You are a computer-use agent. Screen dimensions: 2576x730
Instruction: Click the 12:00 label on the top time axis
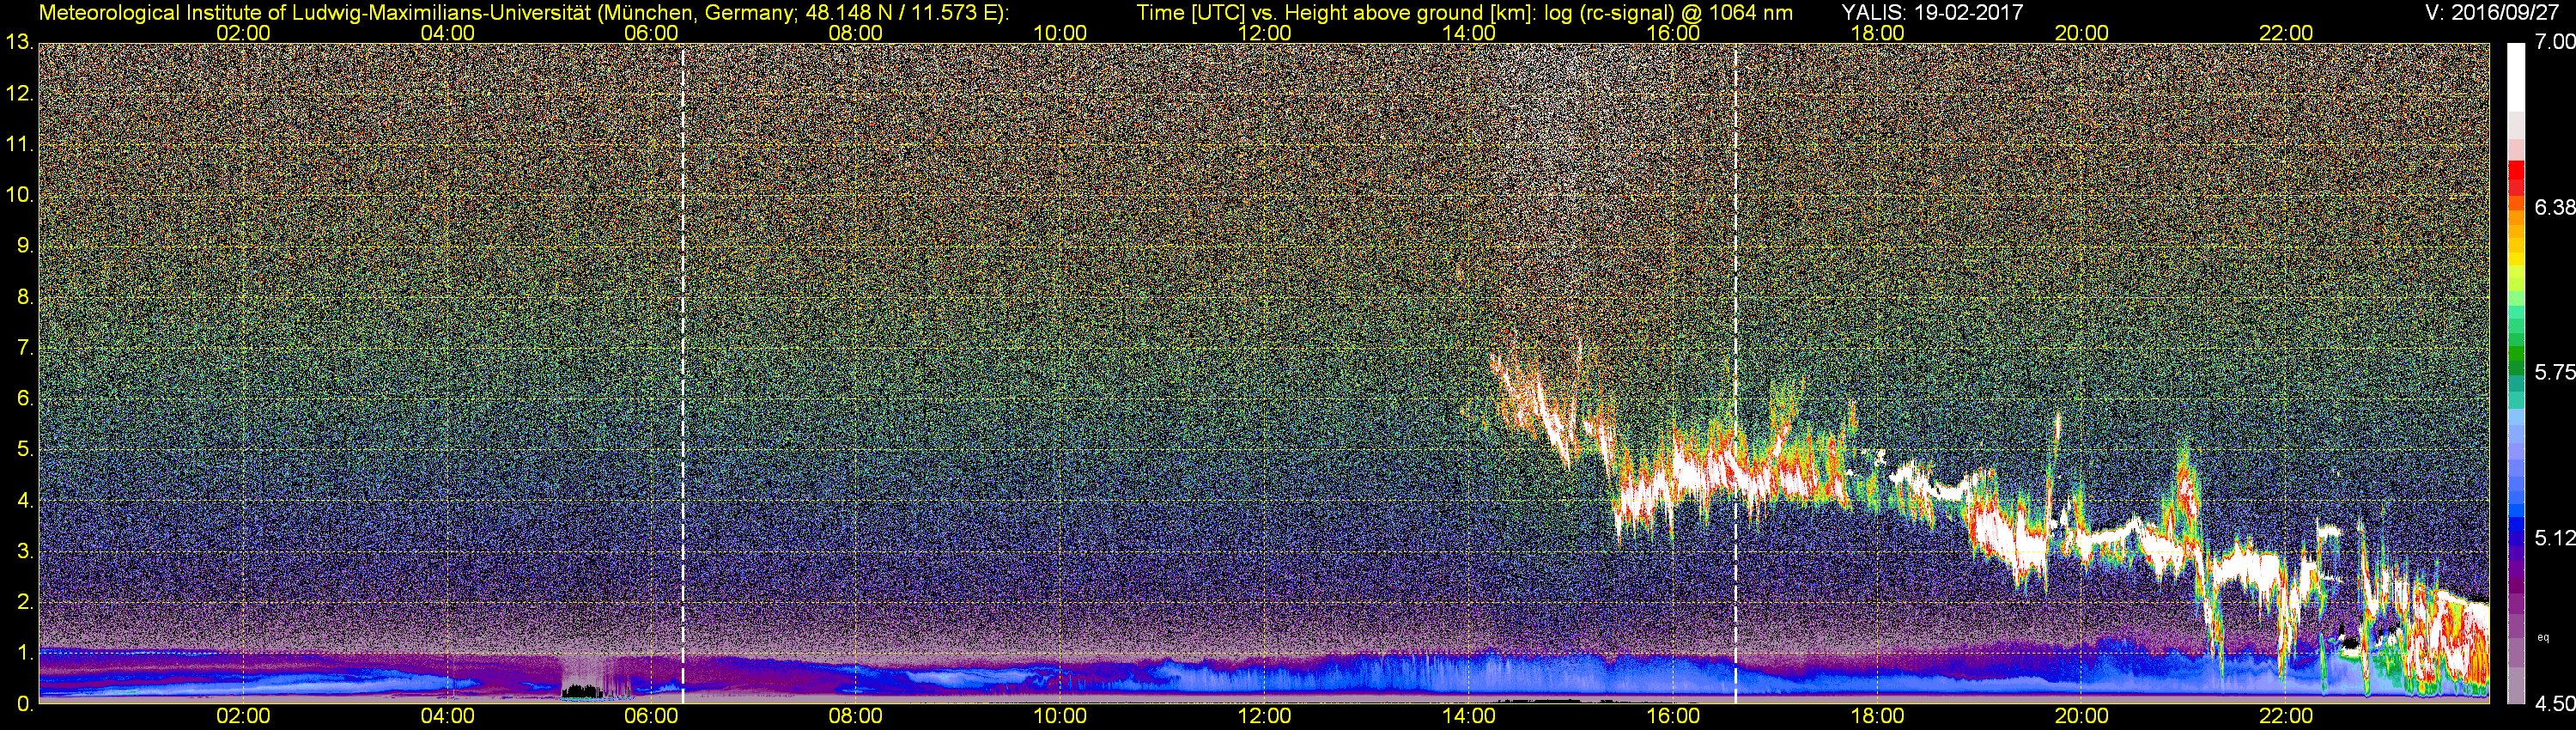point(1264,33)
